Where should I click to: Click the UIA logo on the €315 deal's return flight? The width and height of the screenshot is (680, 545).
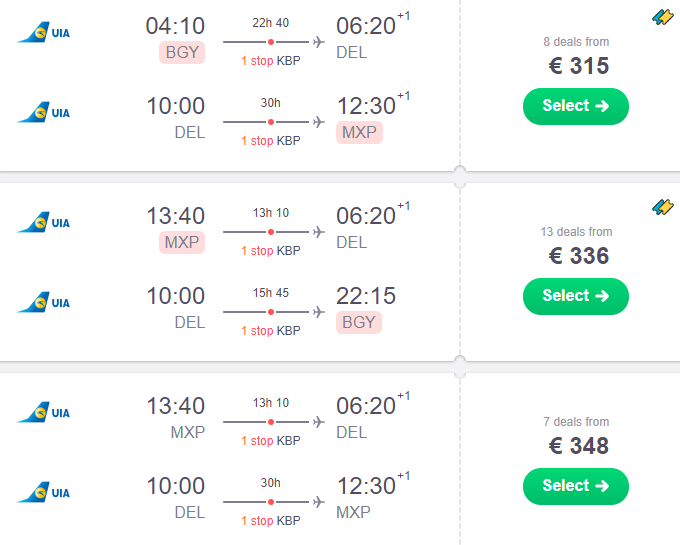coord(44,112)
